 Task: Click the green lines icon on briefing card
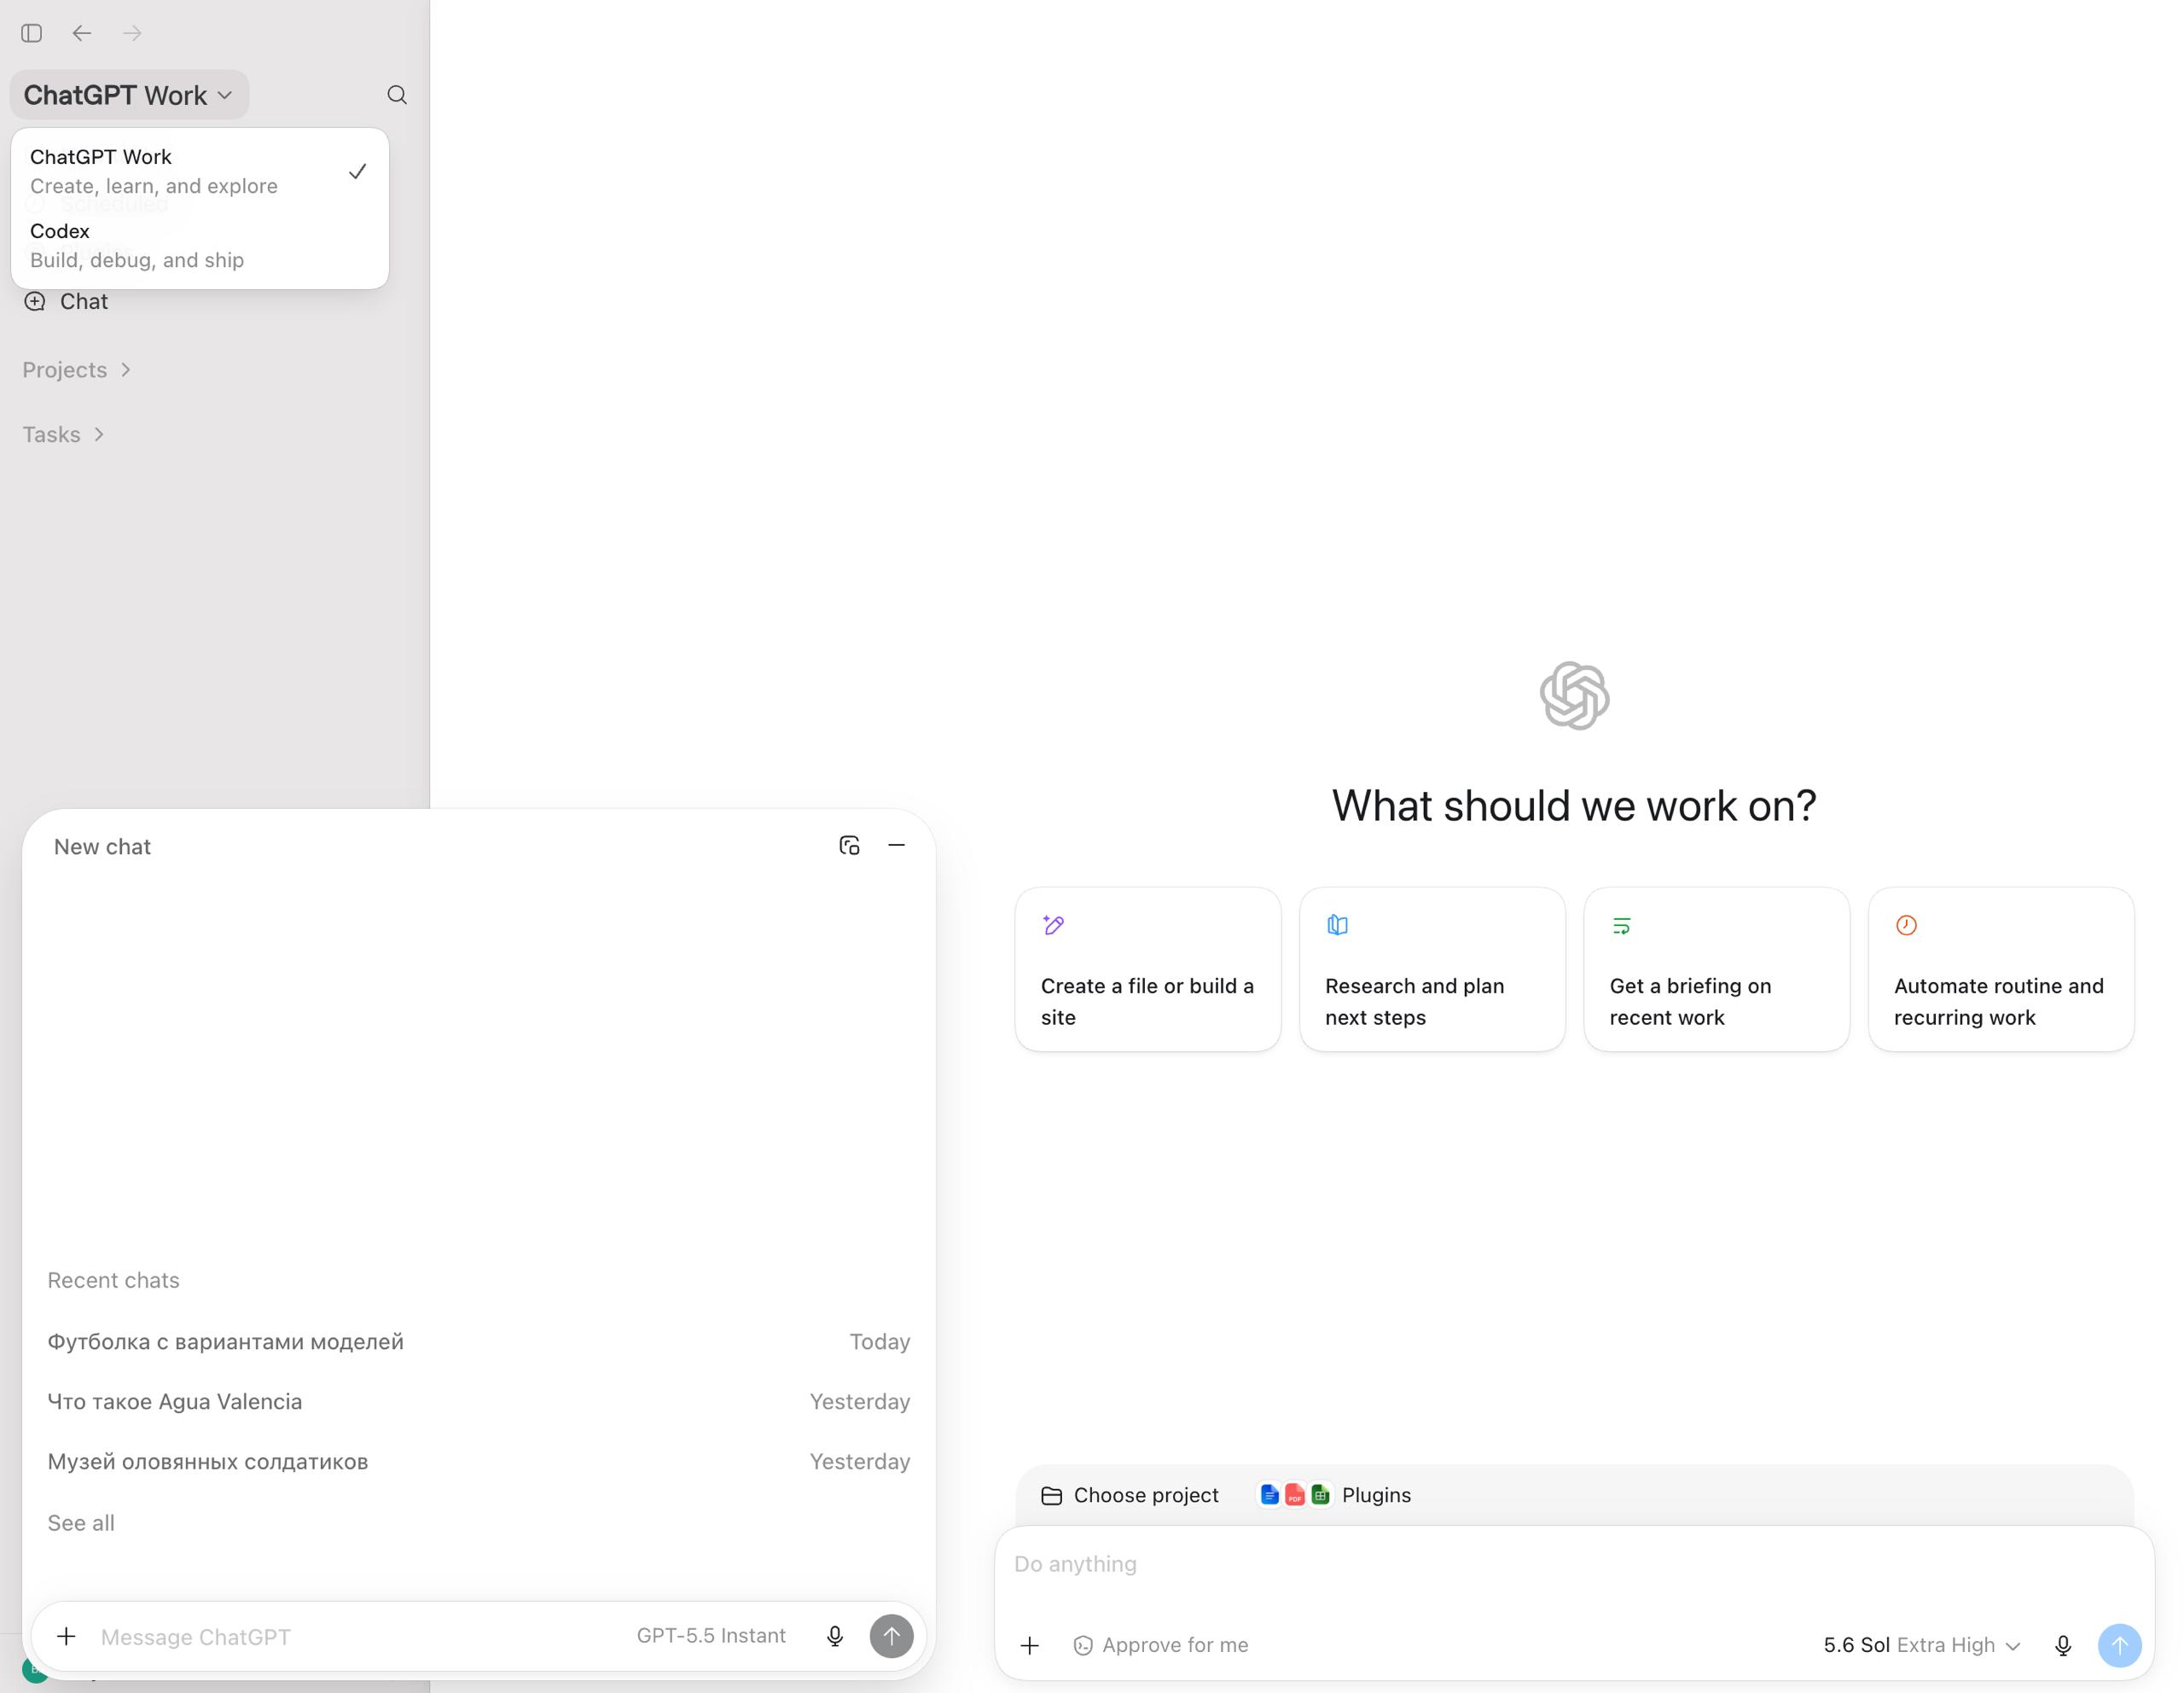coord(1622,925)
